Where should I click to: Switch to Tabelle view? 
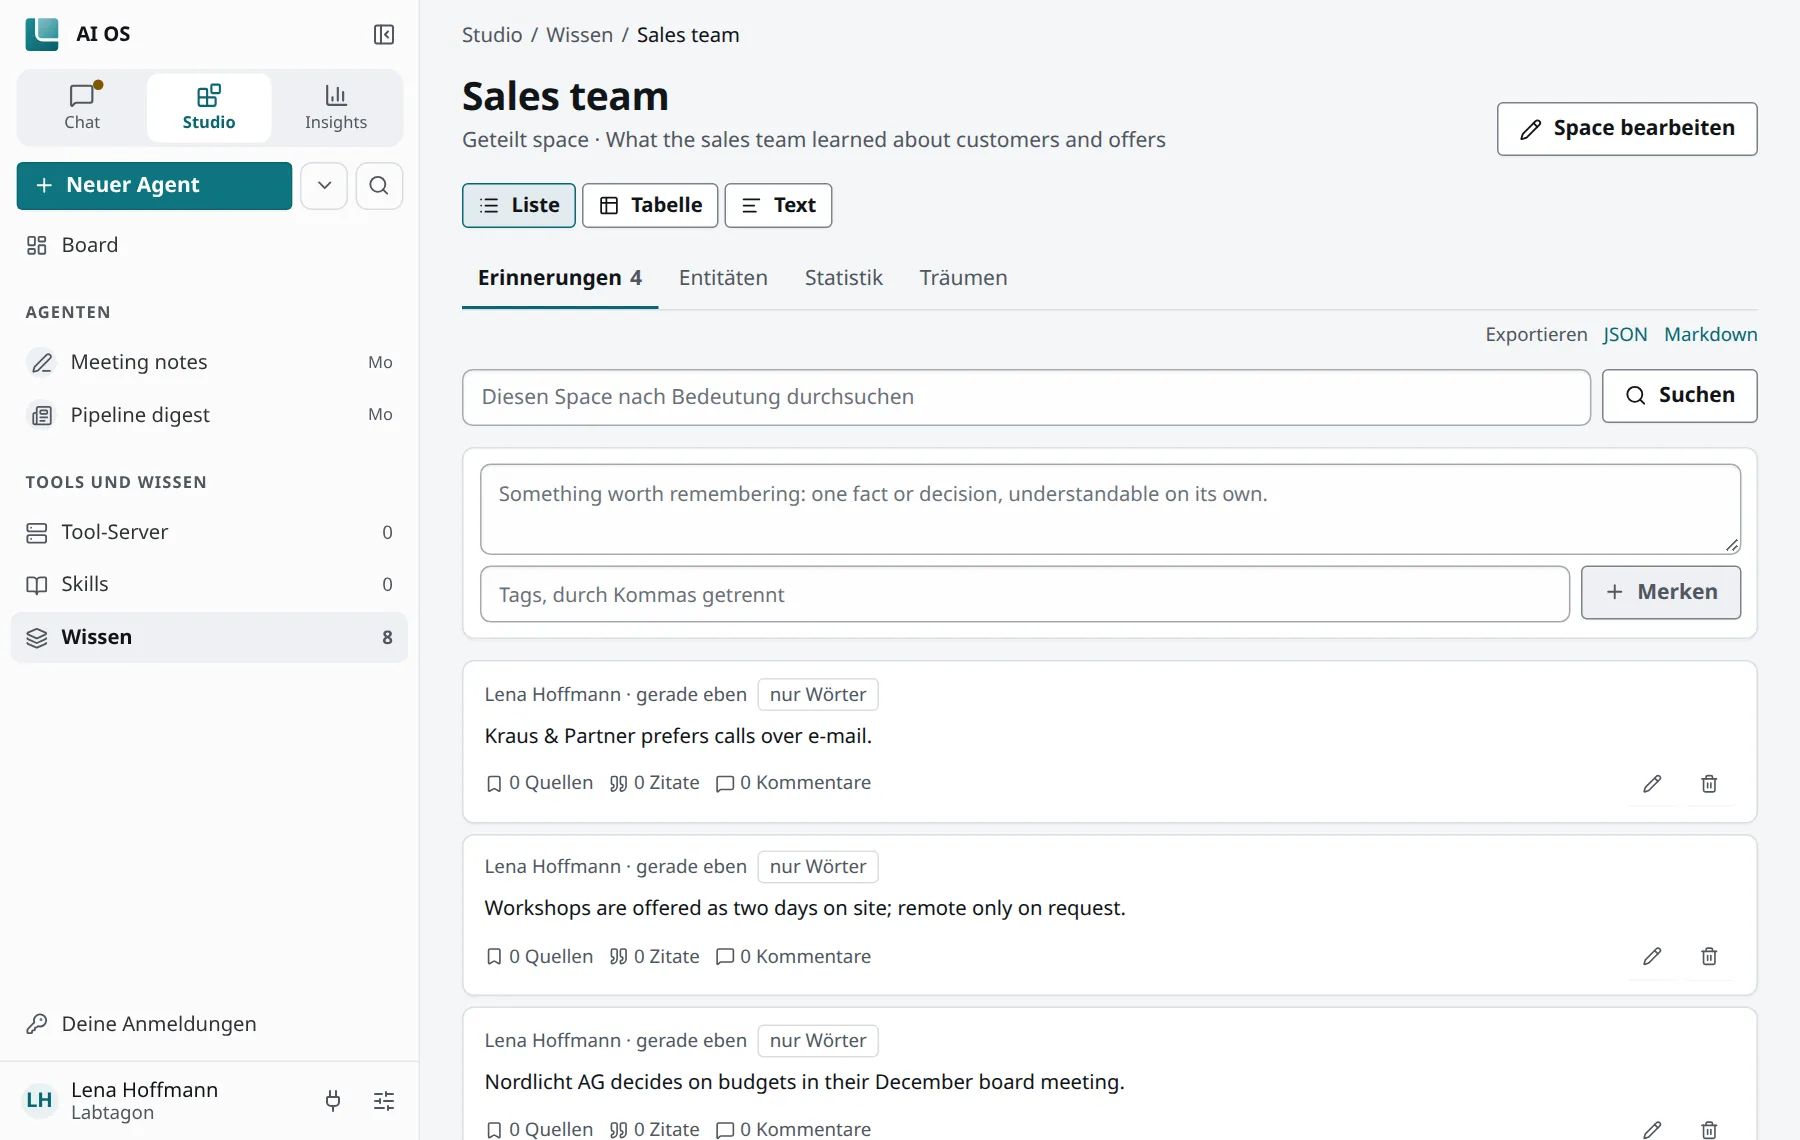click(650, 205)
